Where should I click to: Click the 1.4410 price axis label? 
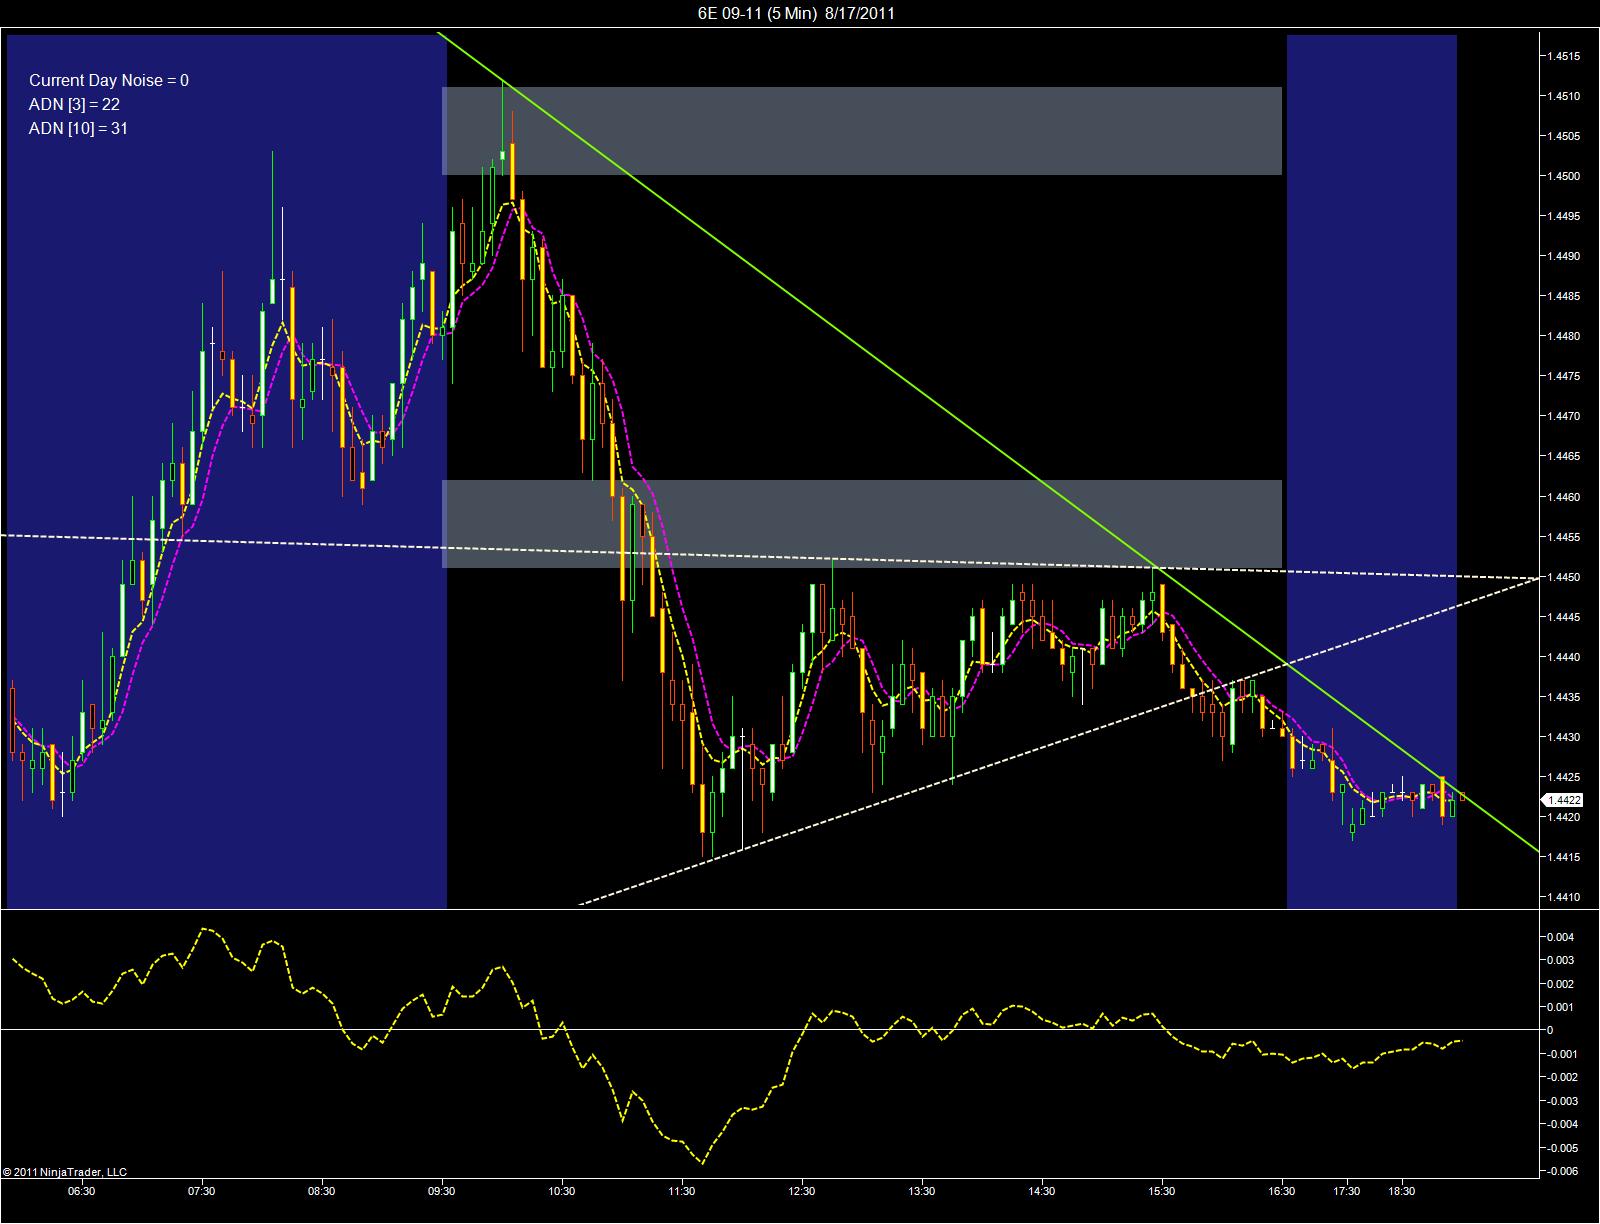[x=1564, y=897]
